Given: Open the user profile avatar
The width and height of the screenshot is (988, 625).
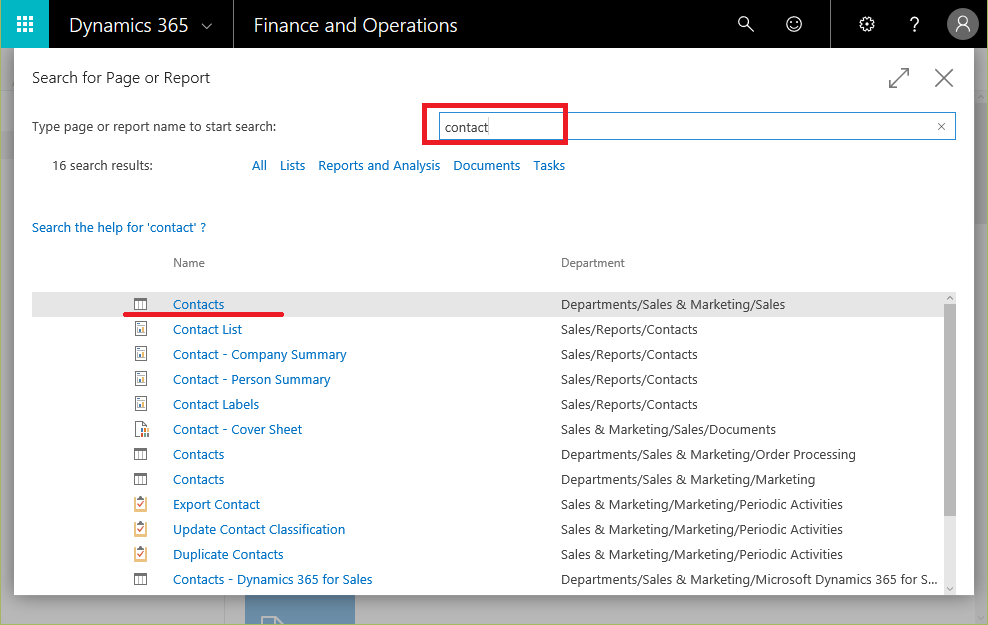Looking at the screenshot, I should [x=962, y=25].
